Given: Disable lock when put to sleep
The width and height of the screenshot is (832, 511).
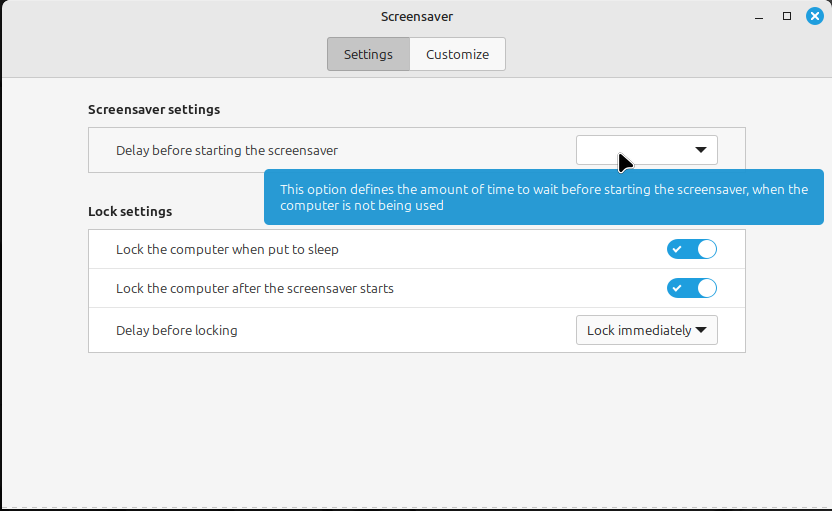Looking at the screenshot, I should pos(692,249).
